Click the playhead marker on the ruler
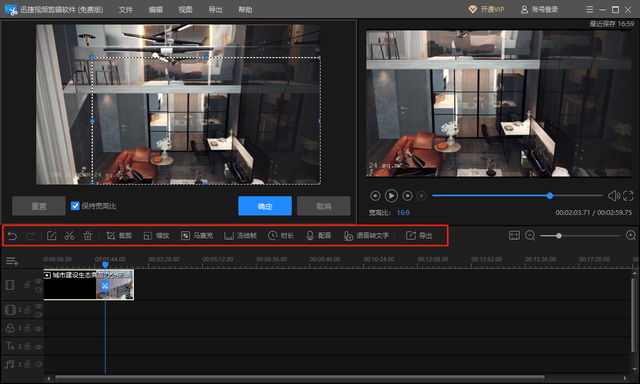This screenshot has height=384, width=640. pyautogui.click(x=105, y=265)
